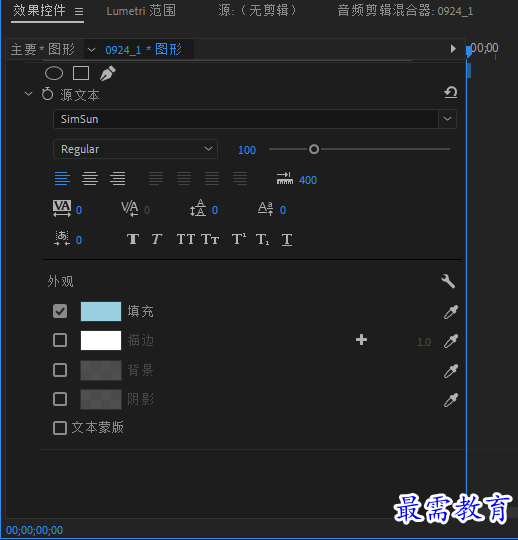518x540 pixels.
Task: Justify text with last line centered
Action: click(x=184, y=179)
